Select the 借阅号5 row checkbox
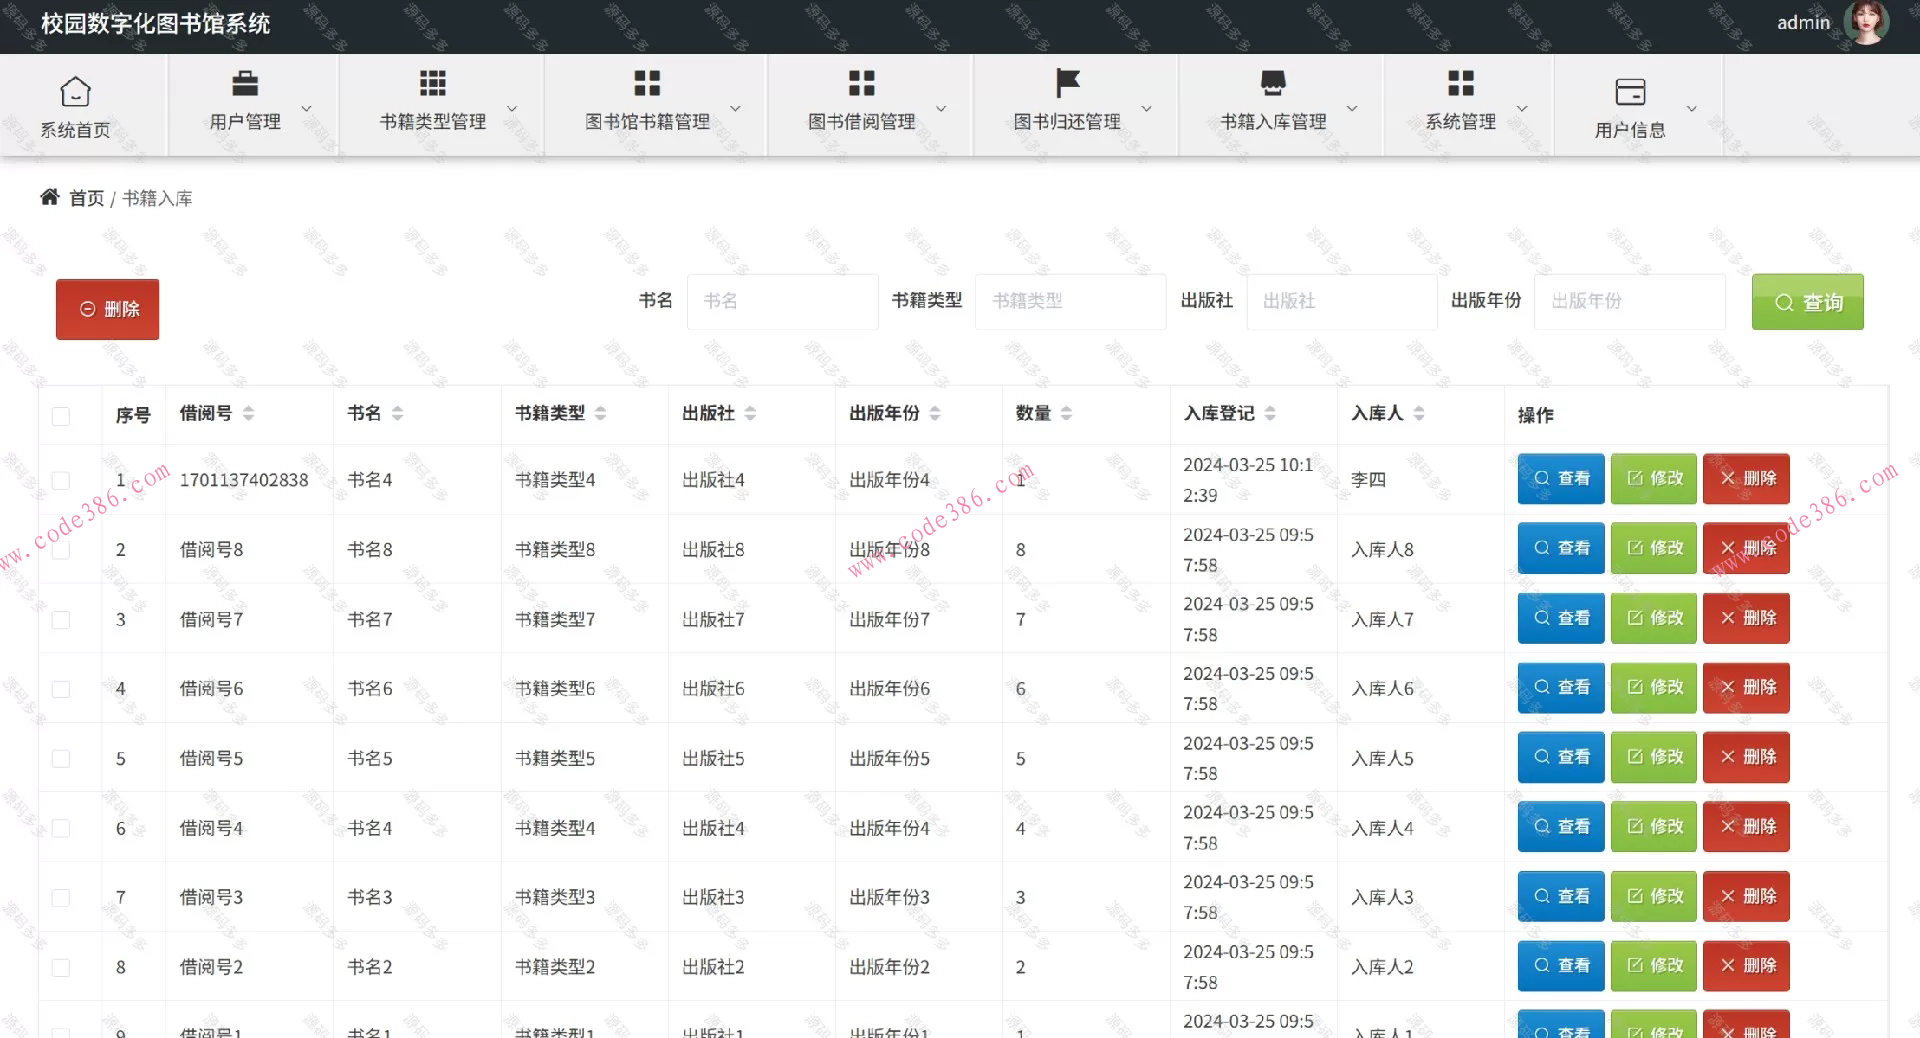The height and width of the screenshot is (1038, 1920). pos(61,758)
